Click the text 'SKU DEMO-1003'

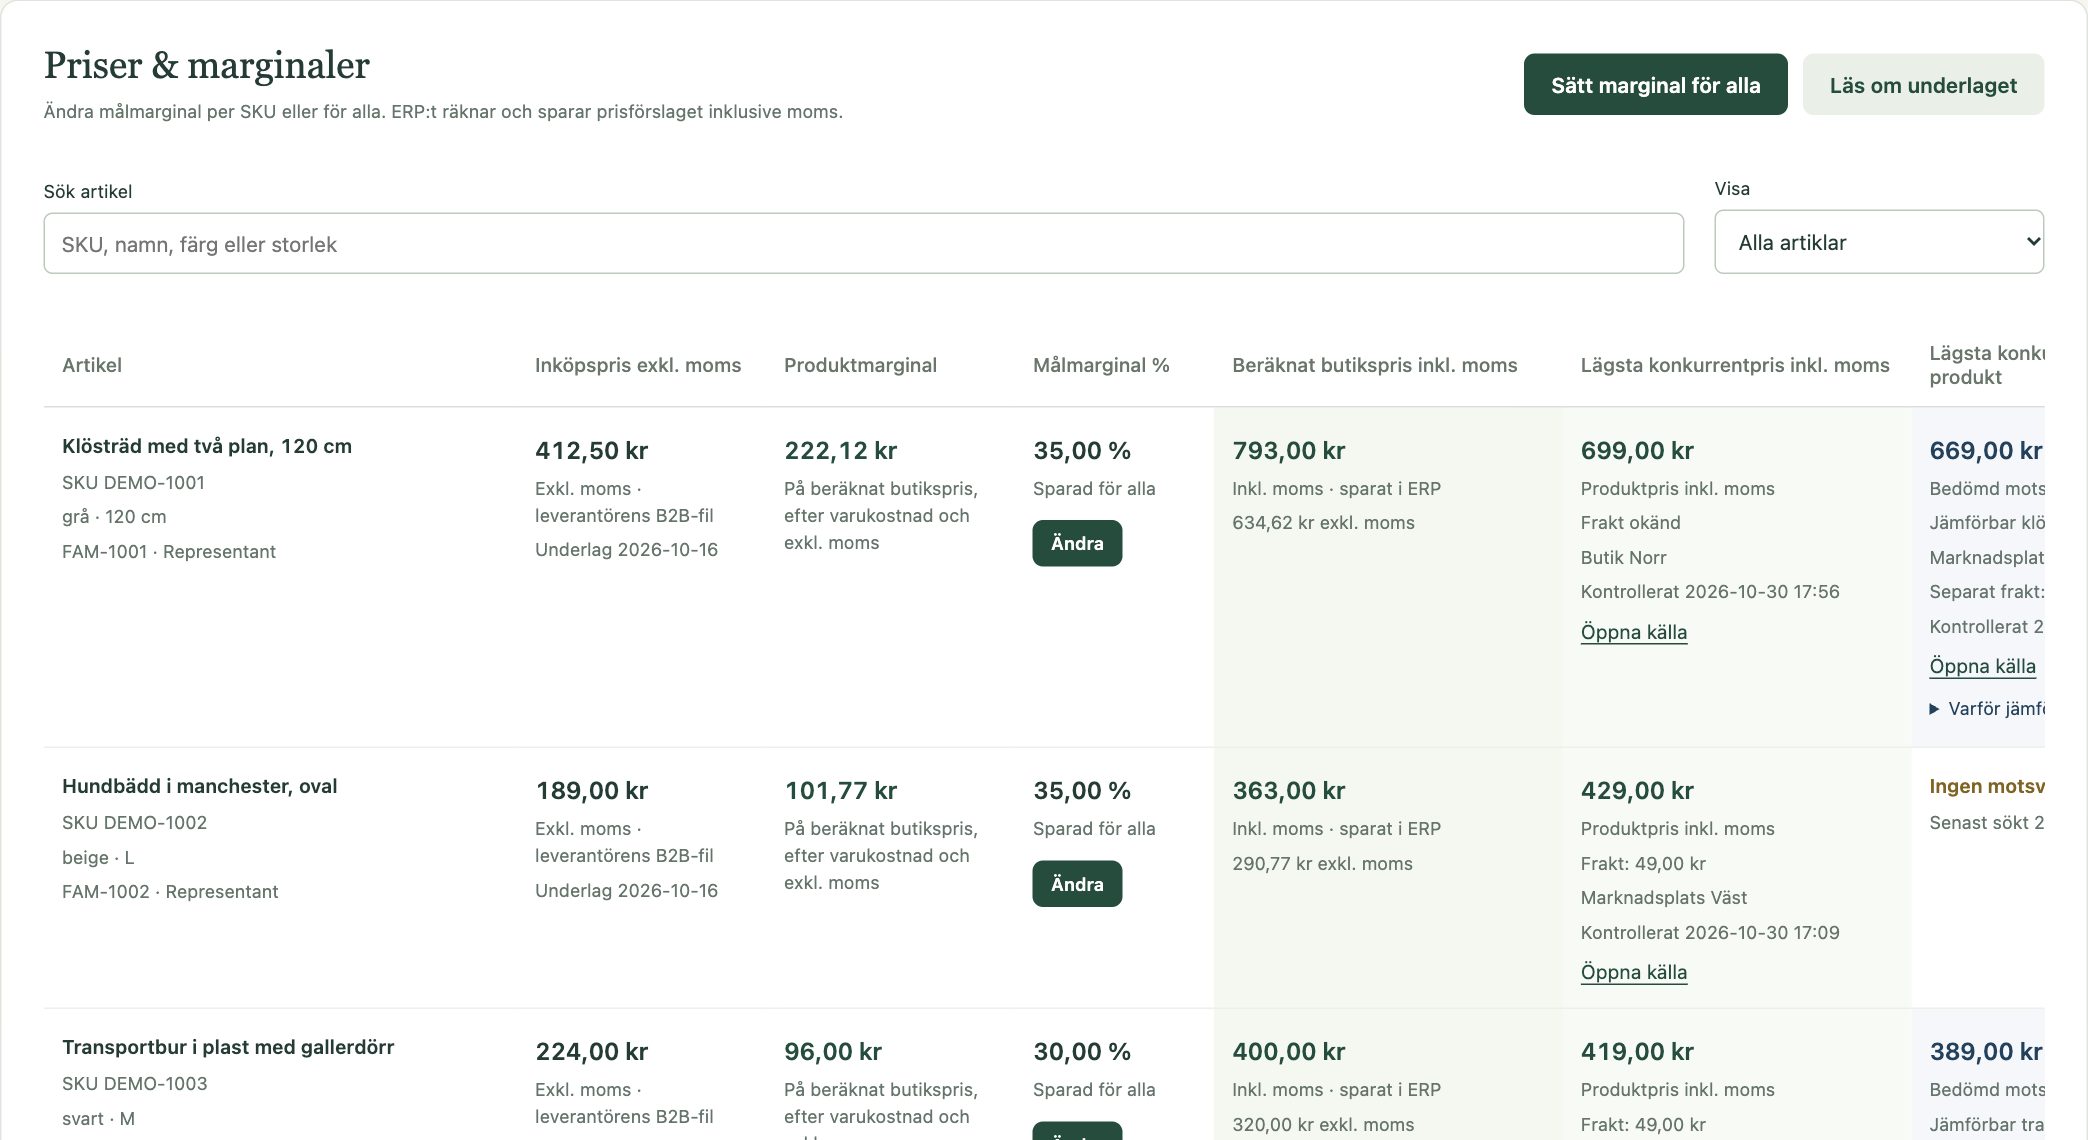click(134, 1083)
